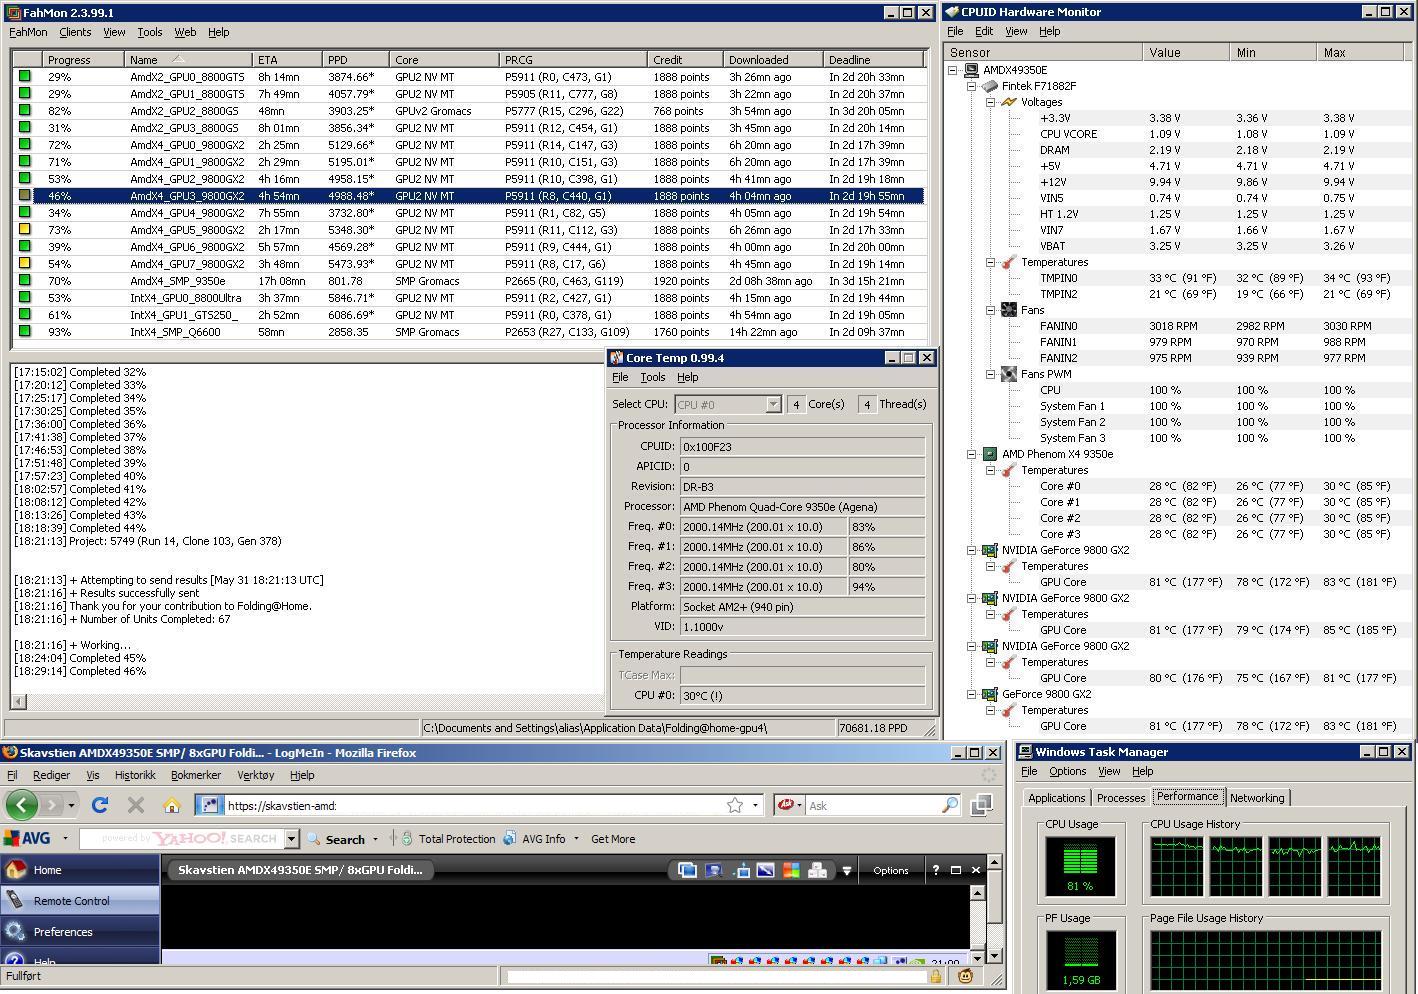1418x994 pixels.
Task: Click the AVG toolbar logo
Action: (28, 839)
